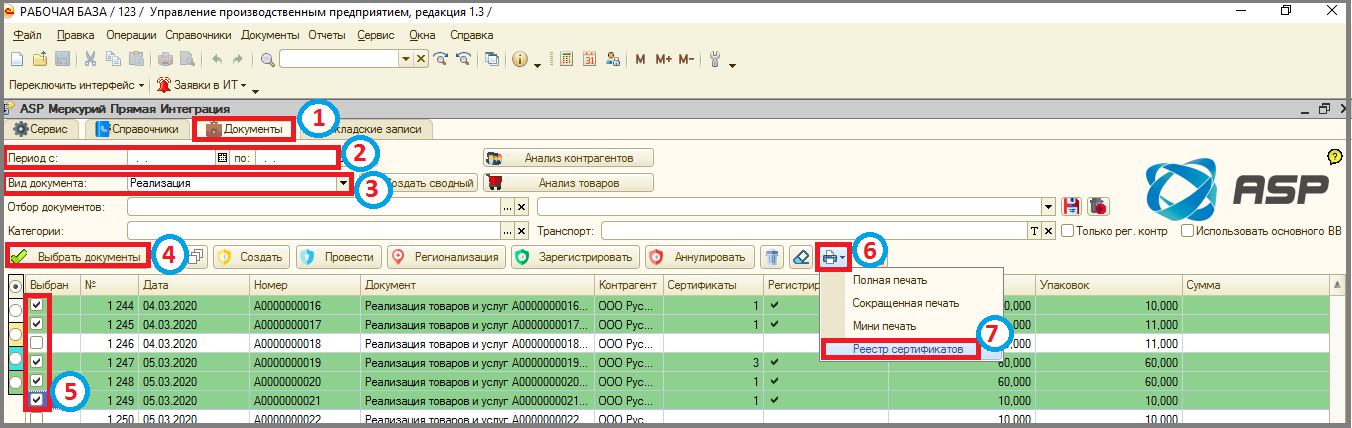This screenshot has width=1352, height=428.
Task: Toggle checkbox for row 1 249
Action: [37, 400]
